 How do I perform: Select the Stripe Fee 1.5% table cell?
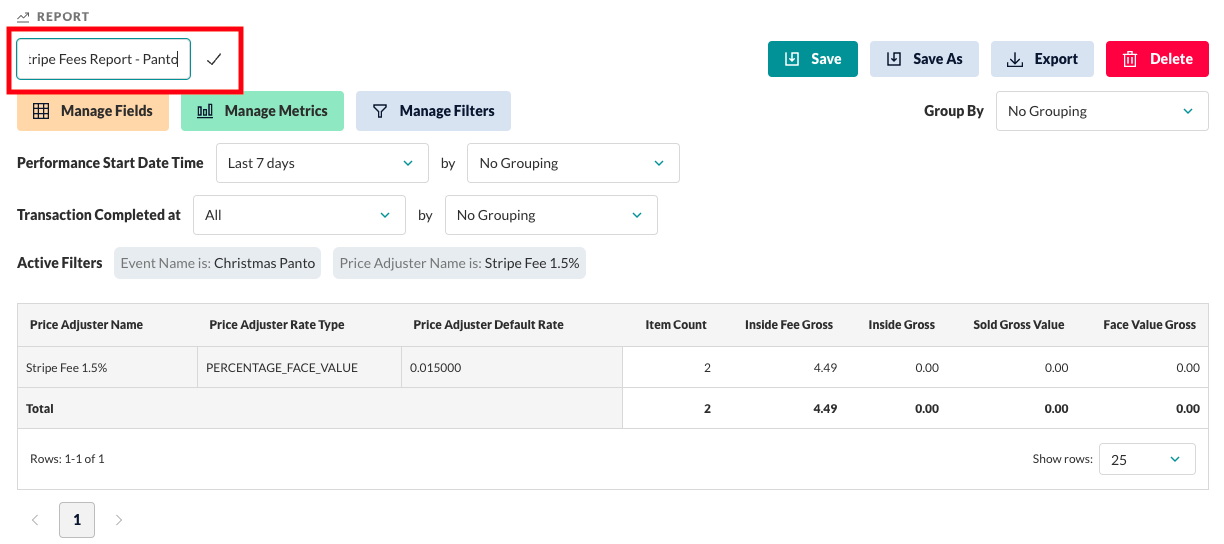pos(108,368)
